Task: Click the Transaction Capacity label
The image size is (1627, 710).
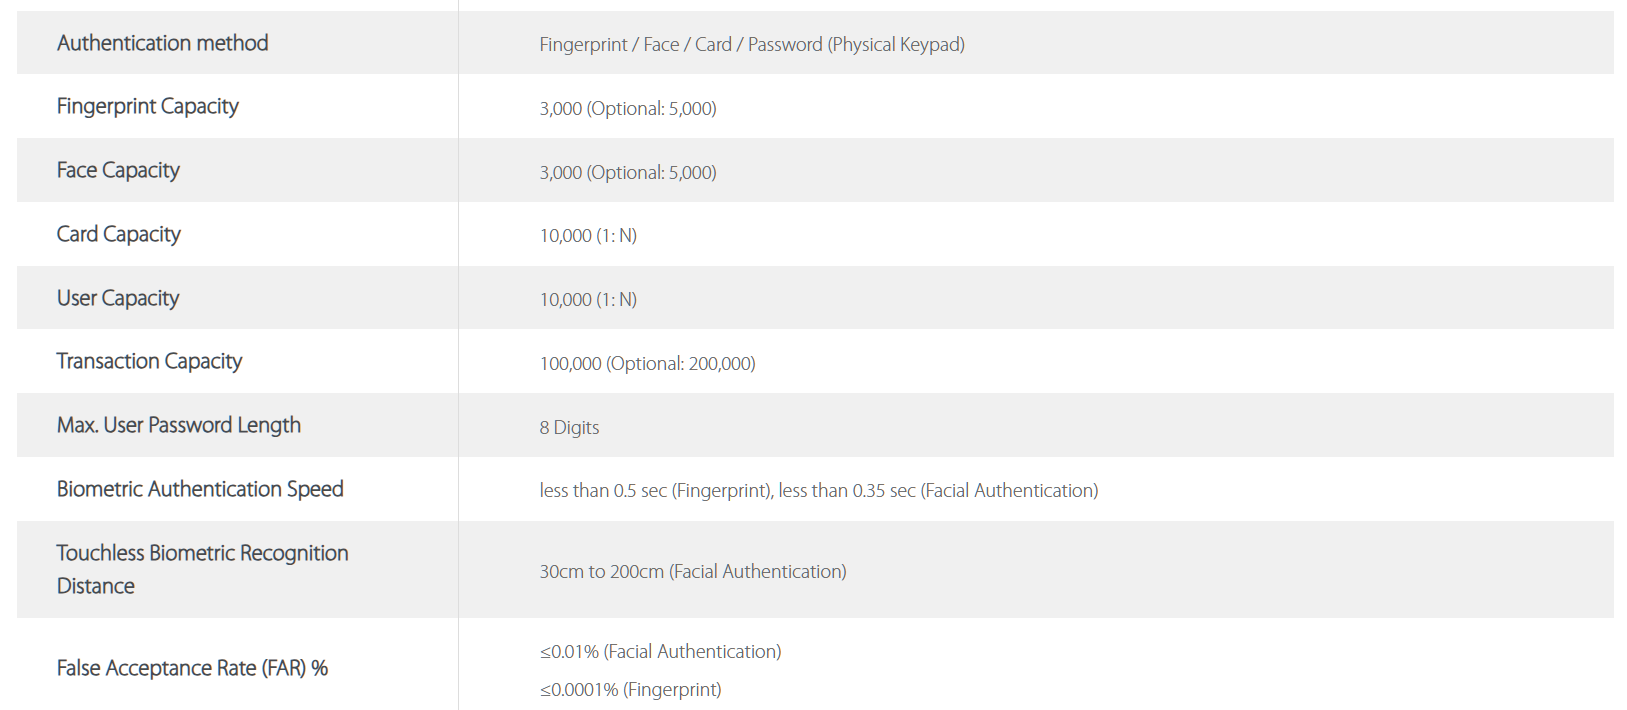Action: click(x=149, y=361)
